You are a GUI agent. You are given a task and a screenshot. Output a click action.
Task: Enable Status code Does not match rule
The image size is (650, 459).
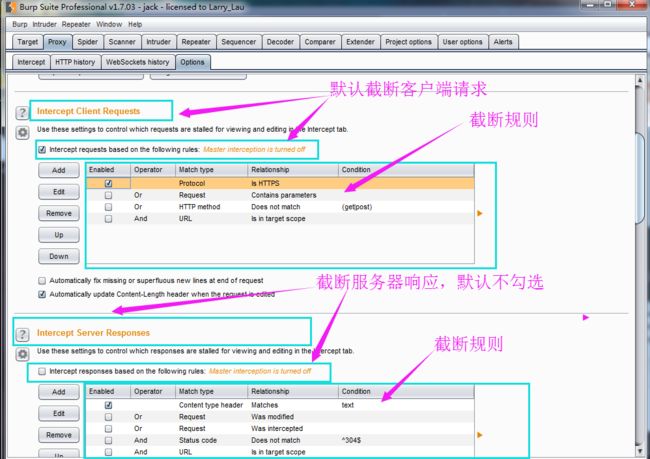coord(108,440)
